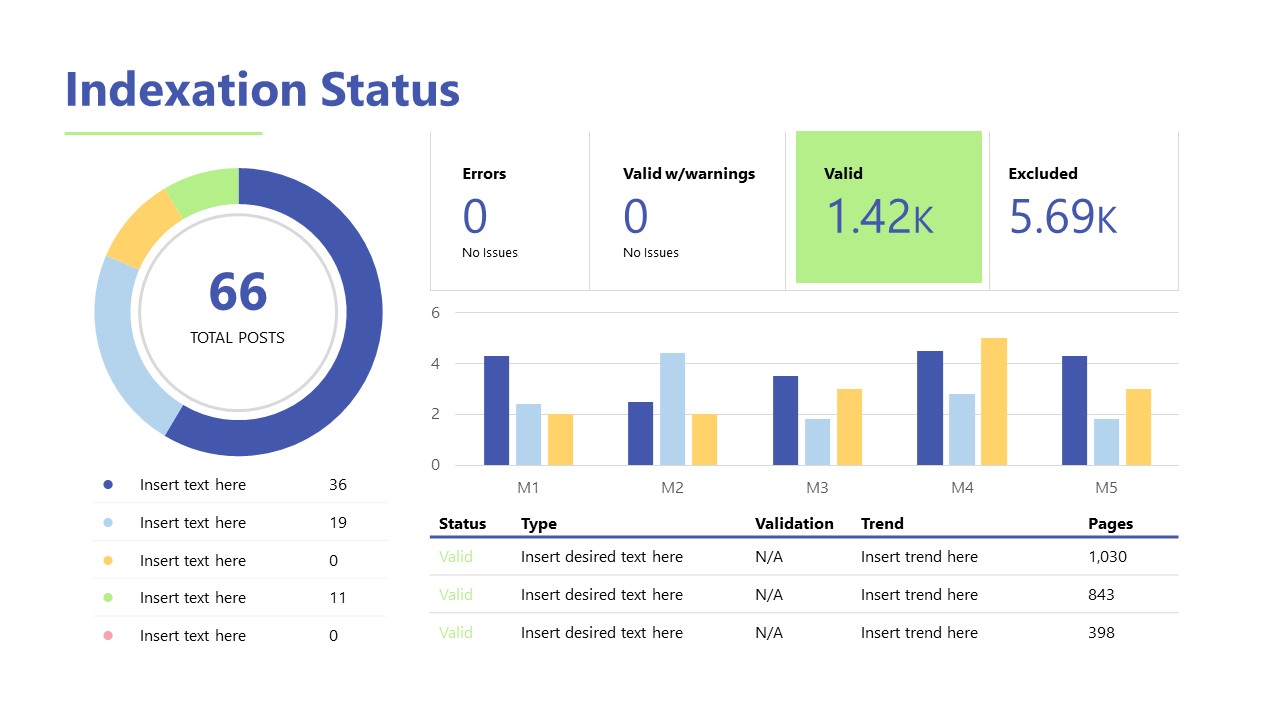This screenshot has height=720, width=1280.
Task: Select the table row with 1,030 pages
Action: (806, 557)
